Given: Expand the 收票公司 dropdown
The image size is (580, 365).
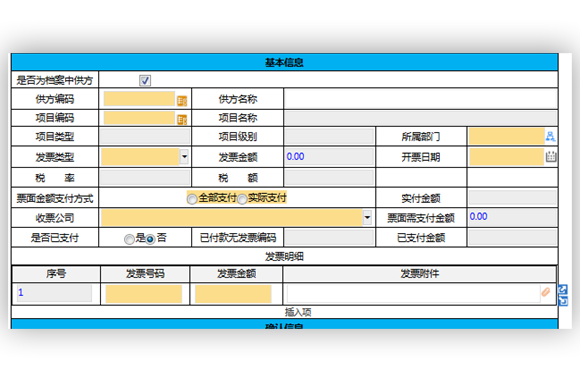Looking at the screenshot, I should [367, 217].
